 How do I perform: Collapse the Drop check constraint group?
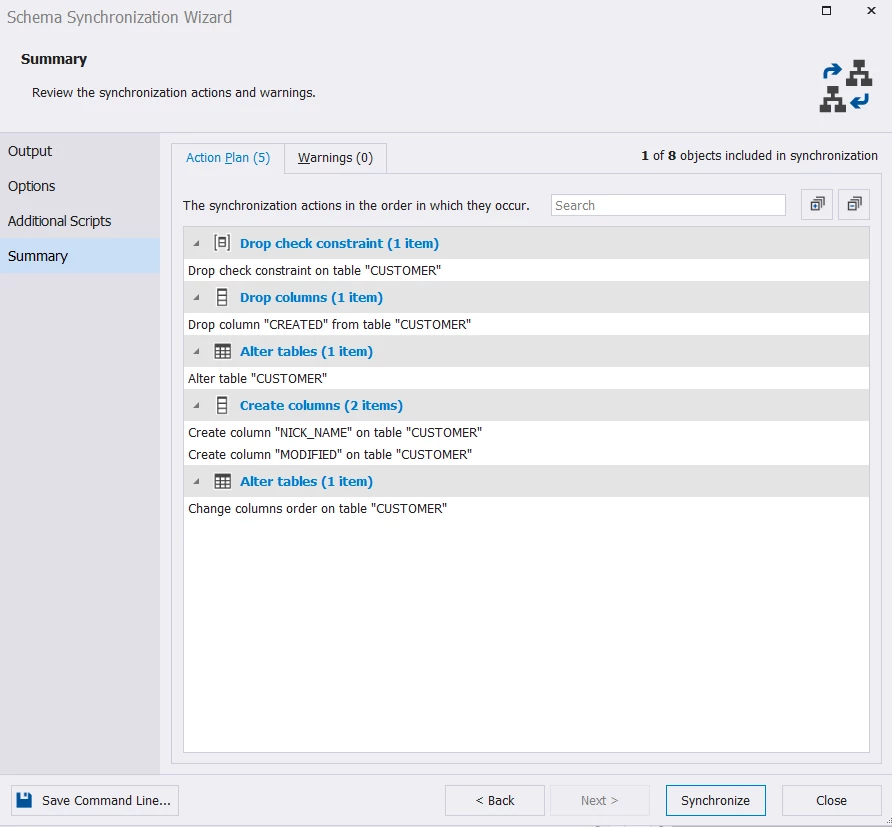coord(196,243)
